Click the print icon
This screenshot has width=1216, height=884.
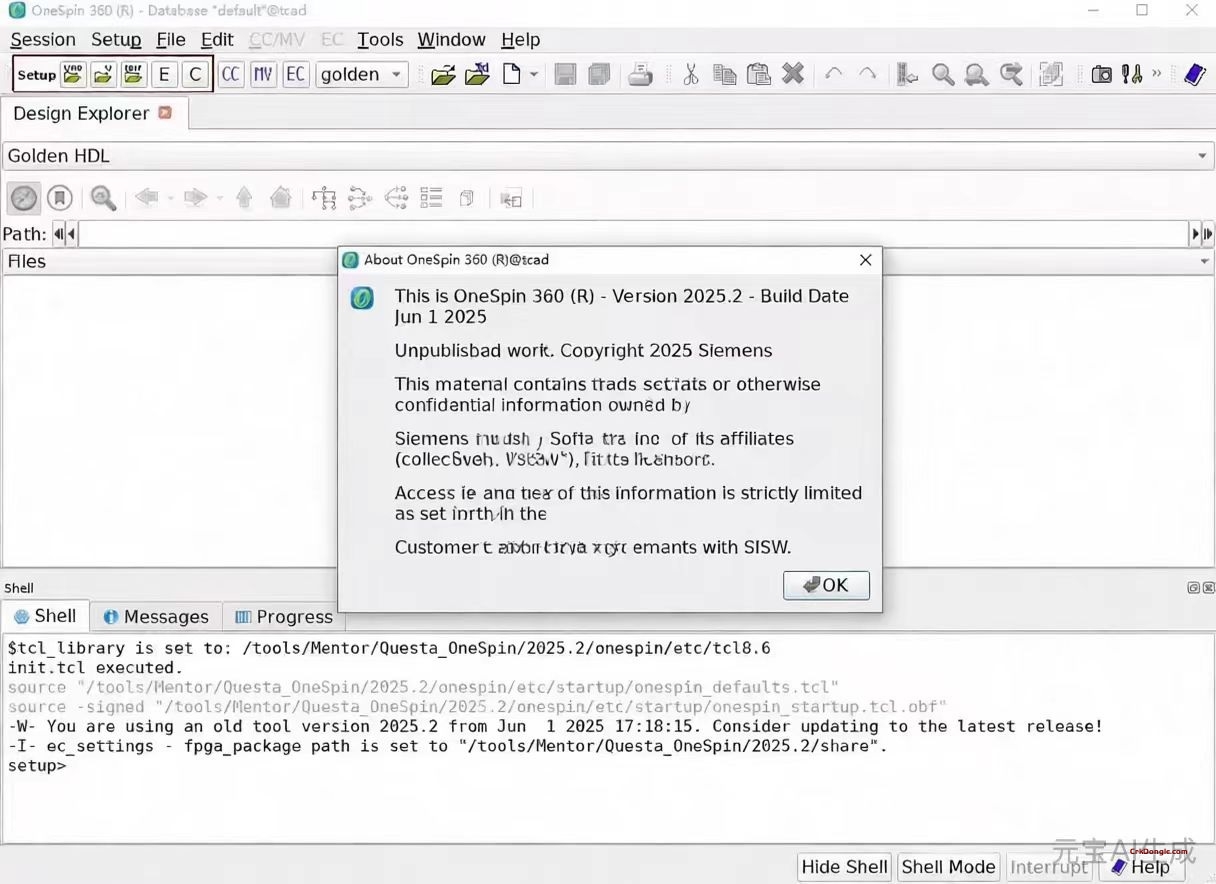coord(640,74)
